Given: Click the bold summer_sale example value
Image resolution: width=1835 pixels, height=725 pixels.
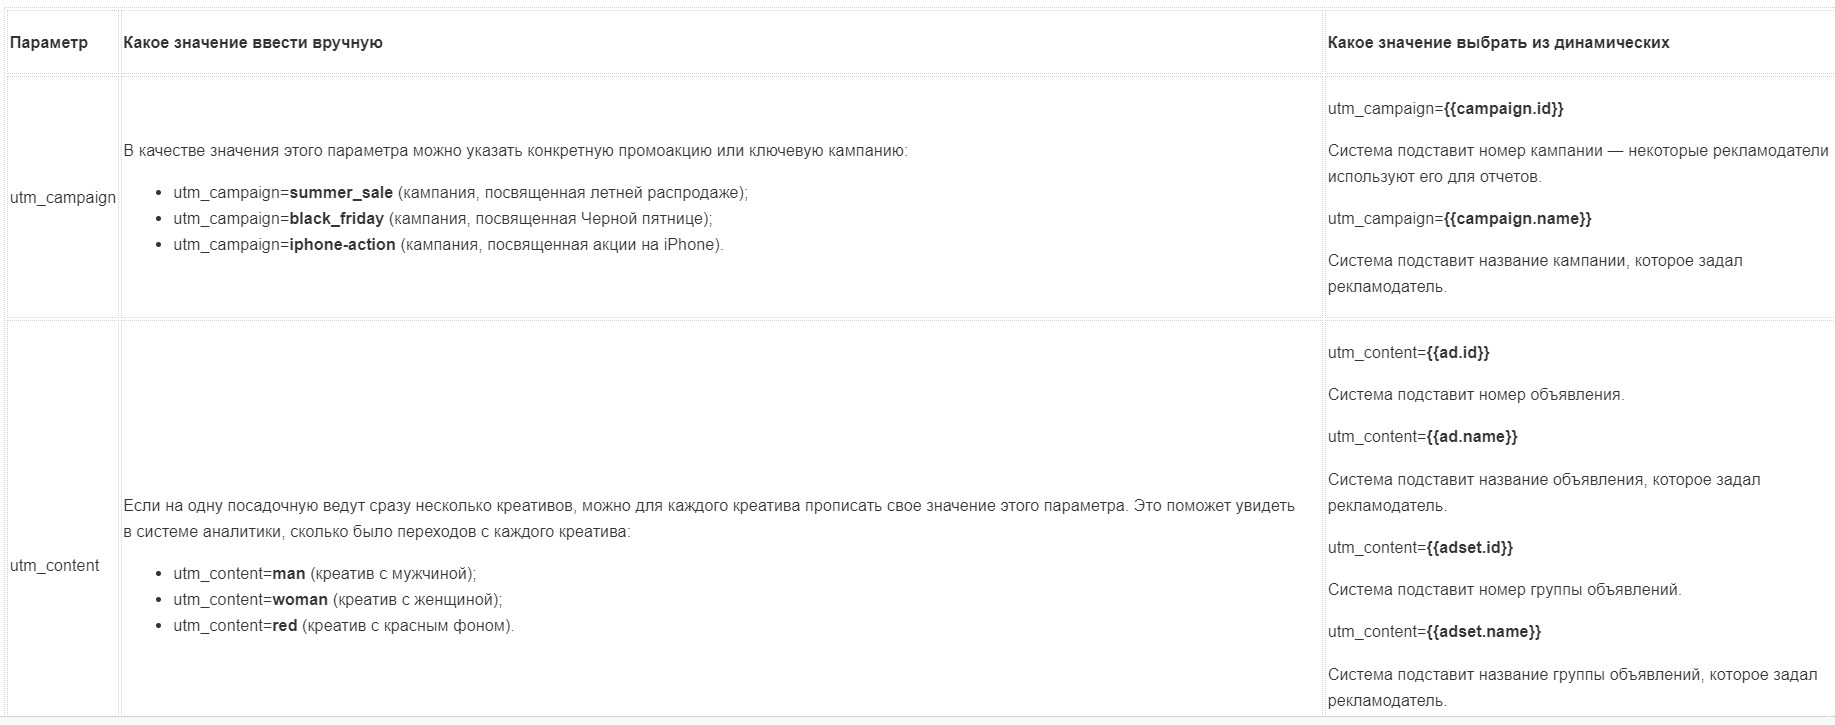Looking at the screenshot, I should pos(341,193).
